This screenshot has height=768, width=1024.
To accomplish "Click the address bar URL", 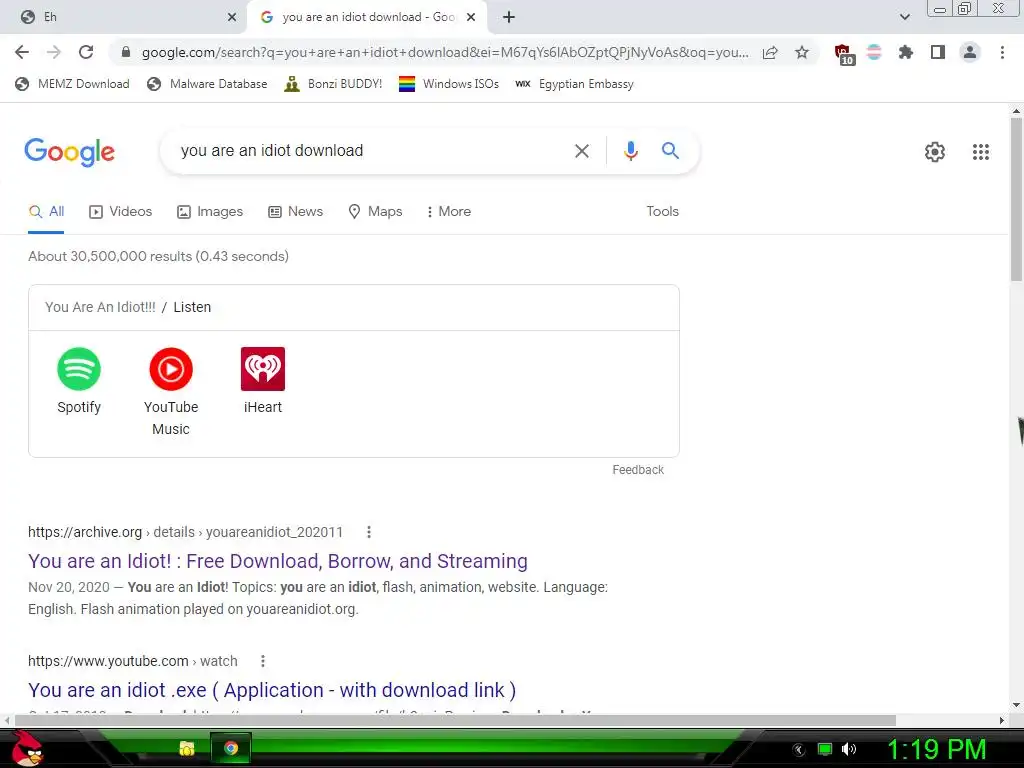I will (445, 52).
